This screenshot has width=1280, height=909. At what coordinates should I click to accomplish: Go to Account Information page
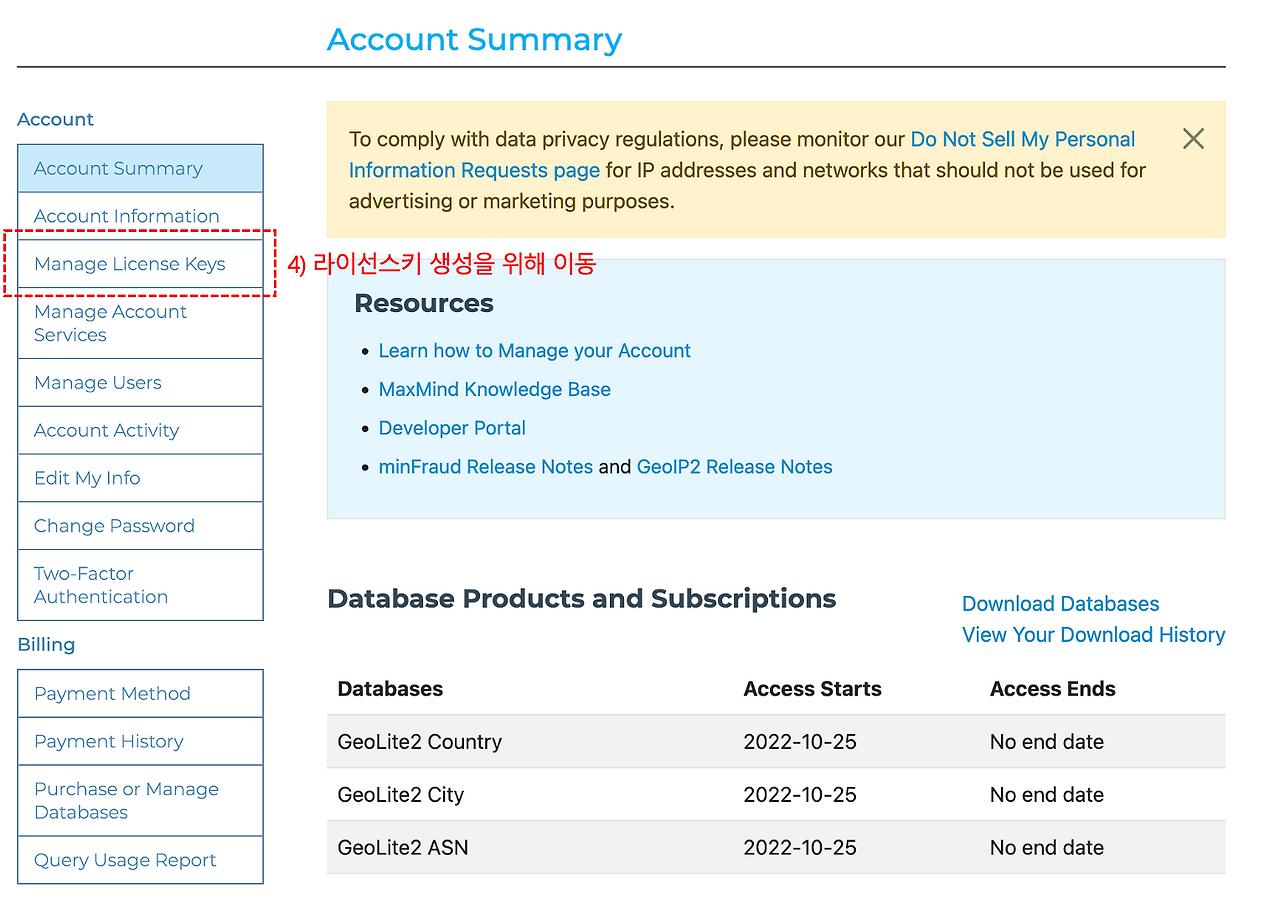126,216
